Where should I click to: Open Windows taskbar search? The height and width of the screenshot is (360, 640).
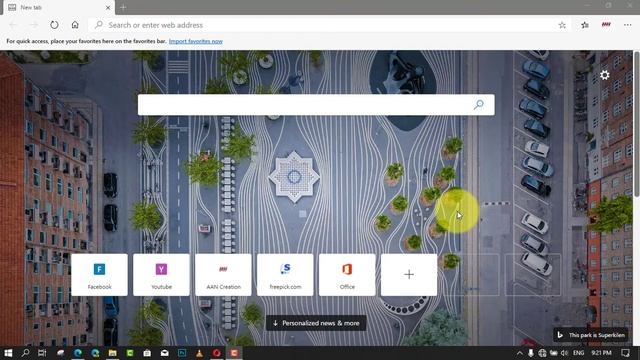[x=25, y=353]
